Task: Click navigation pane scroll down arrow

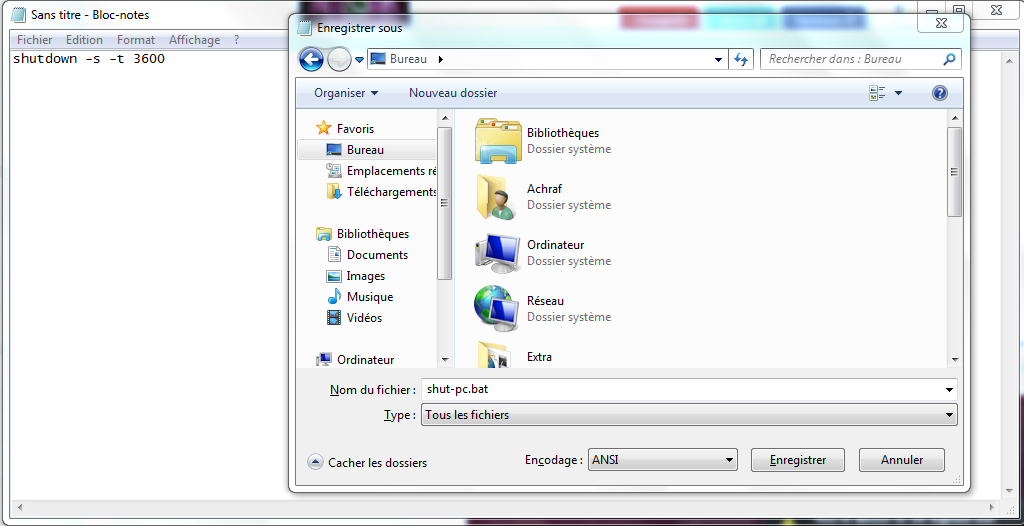Action: [x=445, y=359]
